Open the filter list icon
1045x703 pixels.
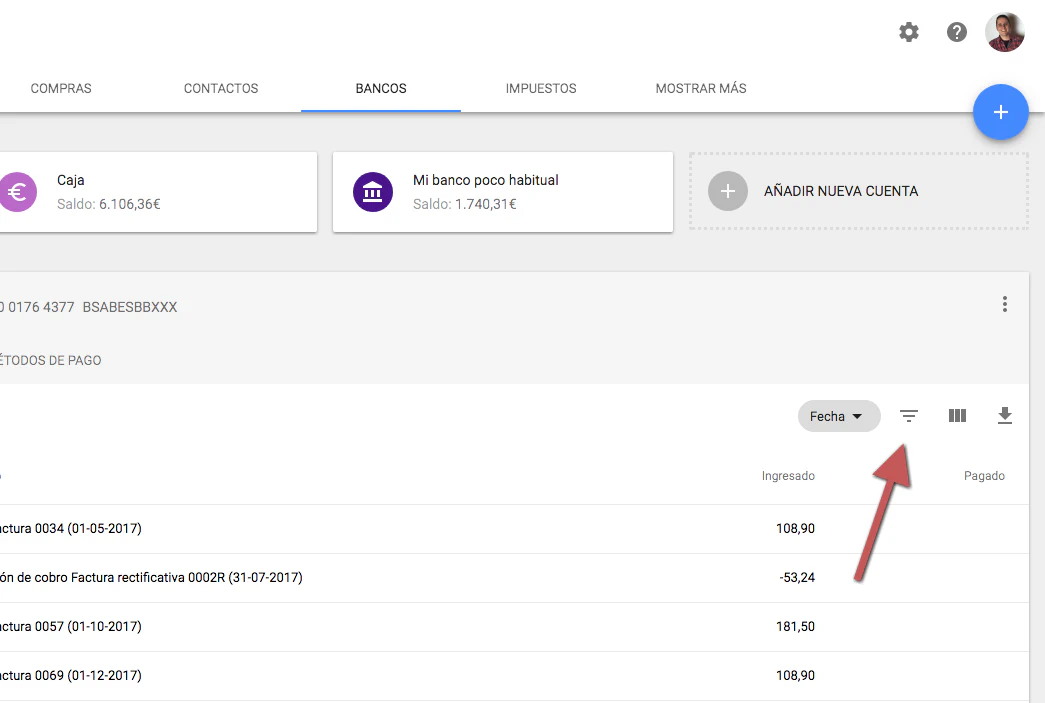click(908, 416)
